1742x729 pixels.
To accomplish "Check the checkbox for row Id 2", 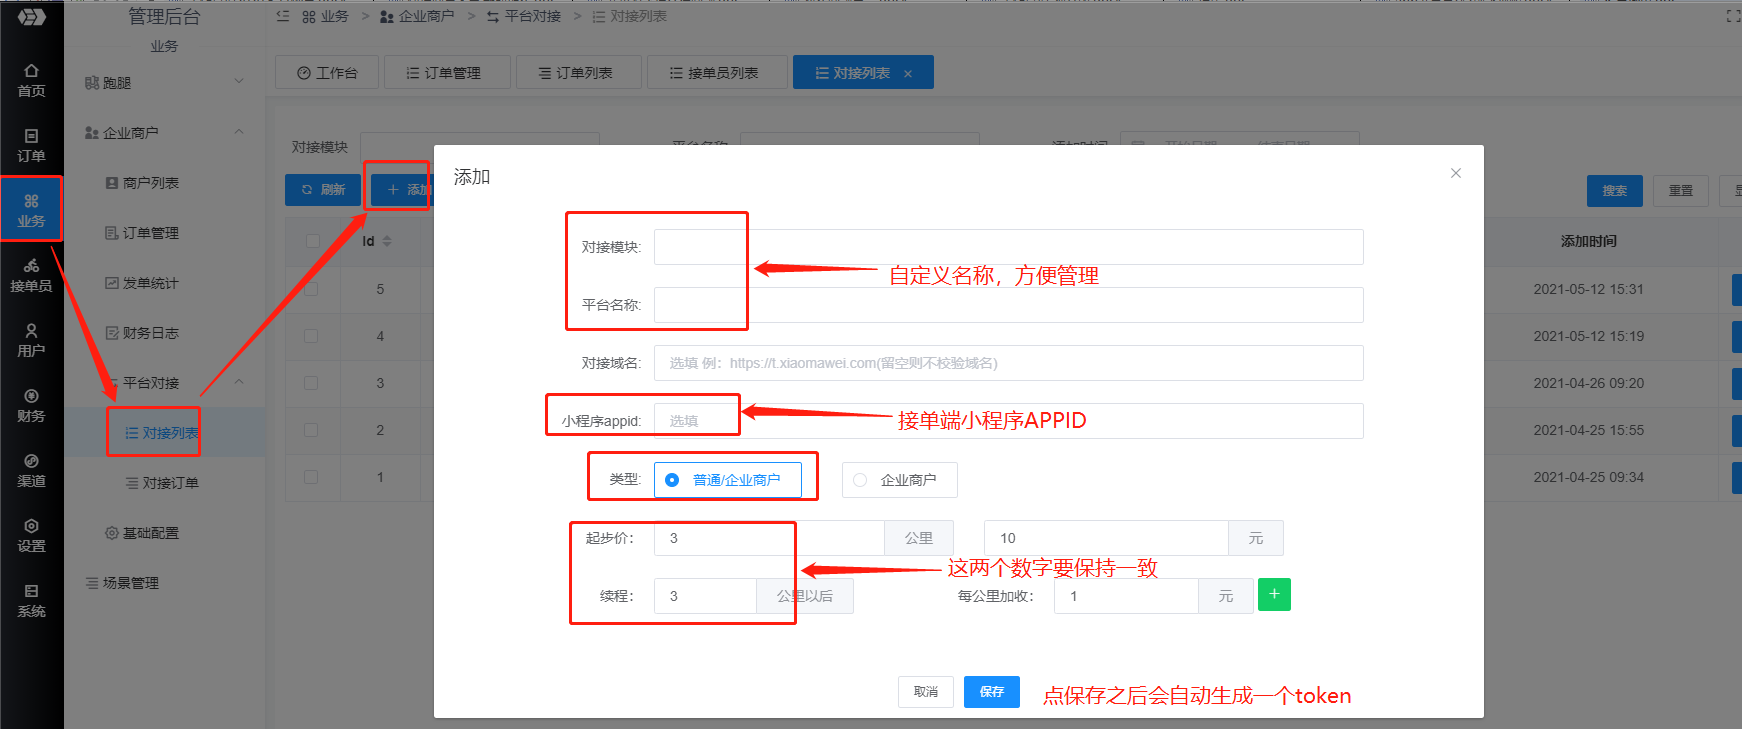I will pyautogui.click(x=312, y=430).
